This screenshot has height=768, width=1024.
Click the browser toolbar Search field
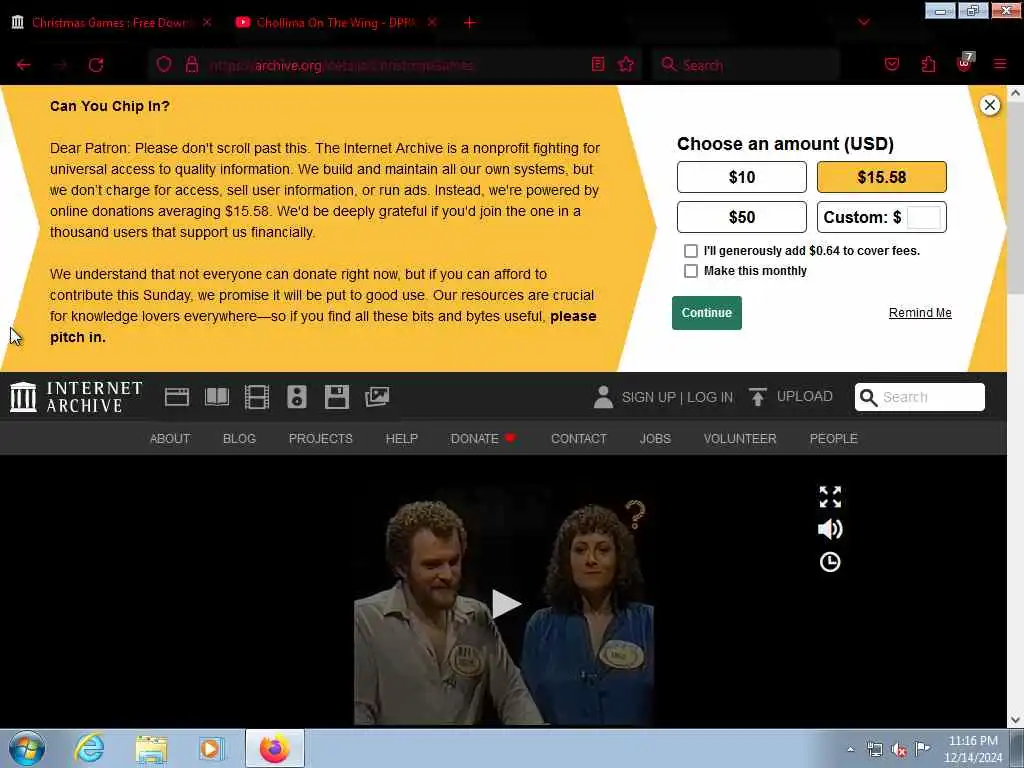(746, 65)
